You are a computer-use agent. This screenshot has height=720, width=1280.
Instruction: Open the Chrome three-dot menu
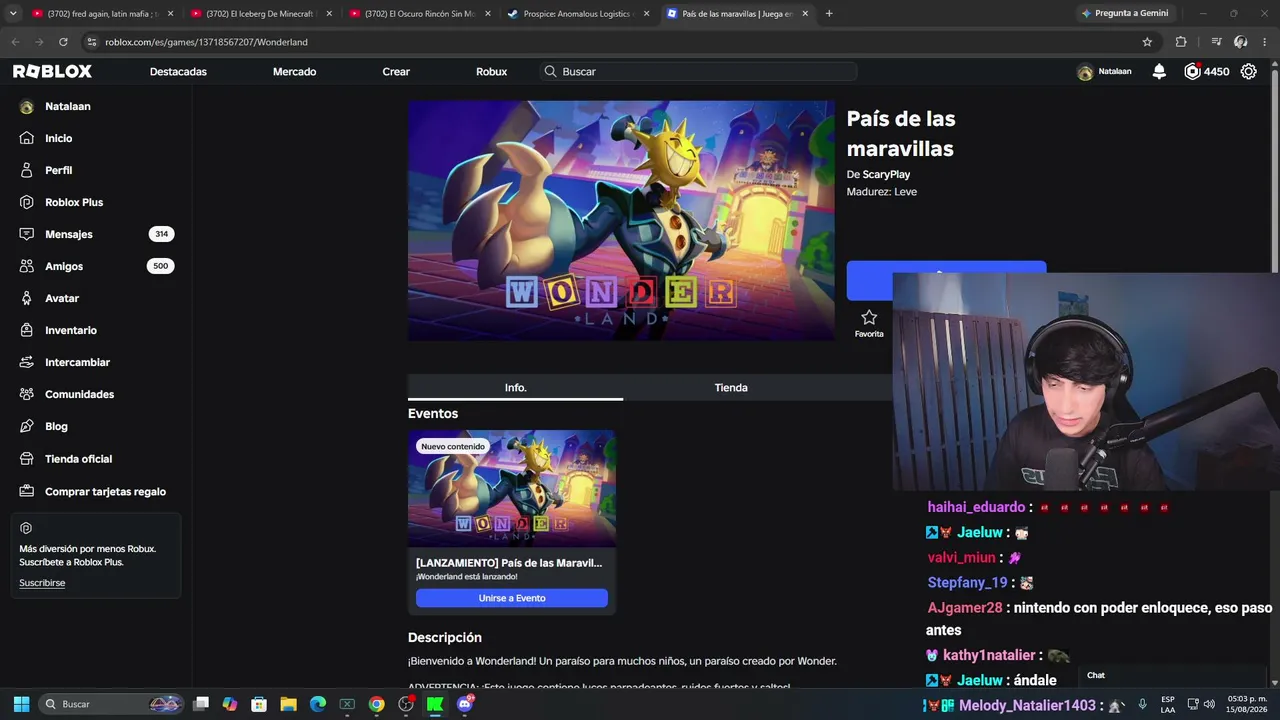click(1265, 42)
